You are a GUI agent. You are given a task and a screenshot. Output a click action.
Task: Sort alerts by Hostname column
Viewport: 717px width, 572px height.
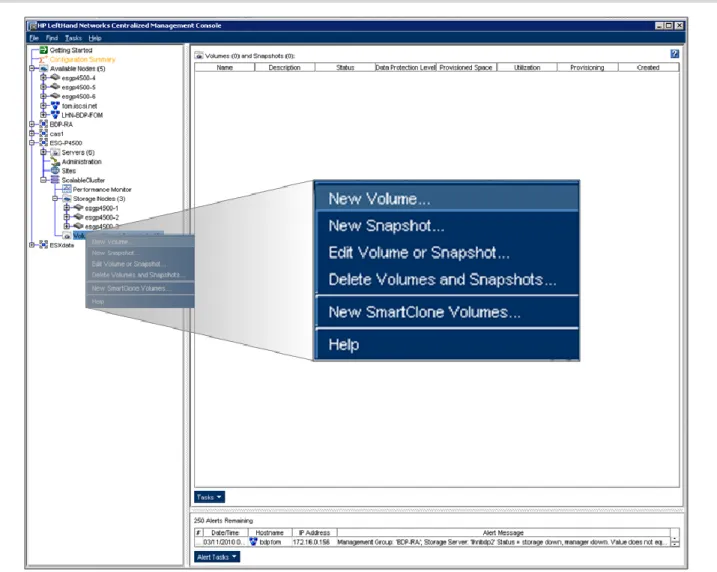[x=269, y=533]
